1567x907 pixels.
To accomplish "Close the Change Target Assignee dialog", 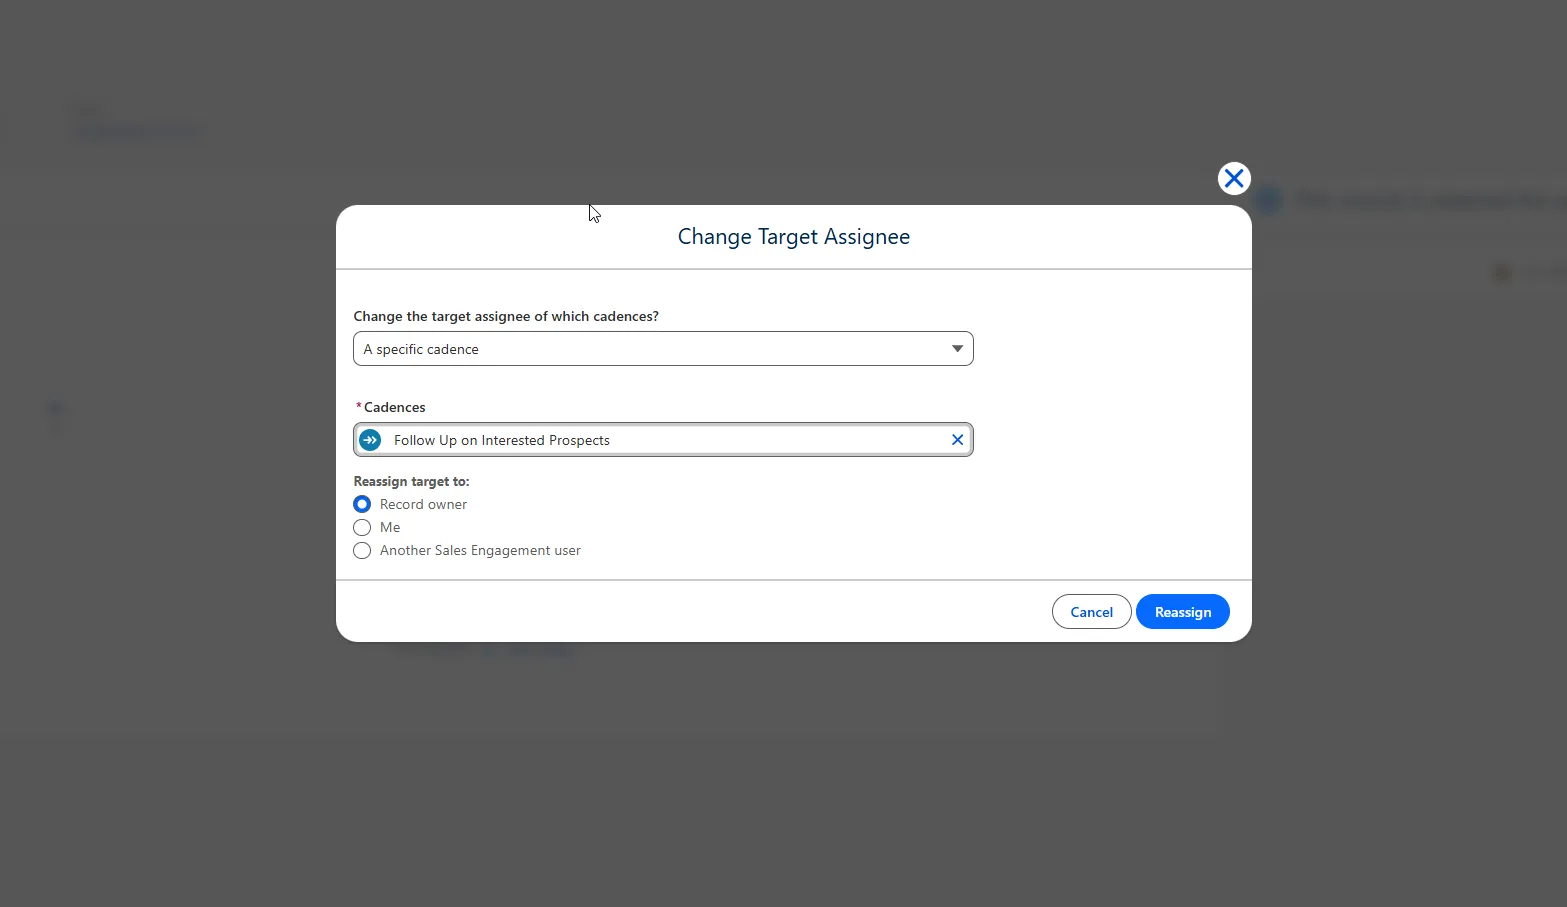I will click(x=1234, y=178).
